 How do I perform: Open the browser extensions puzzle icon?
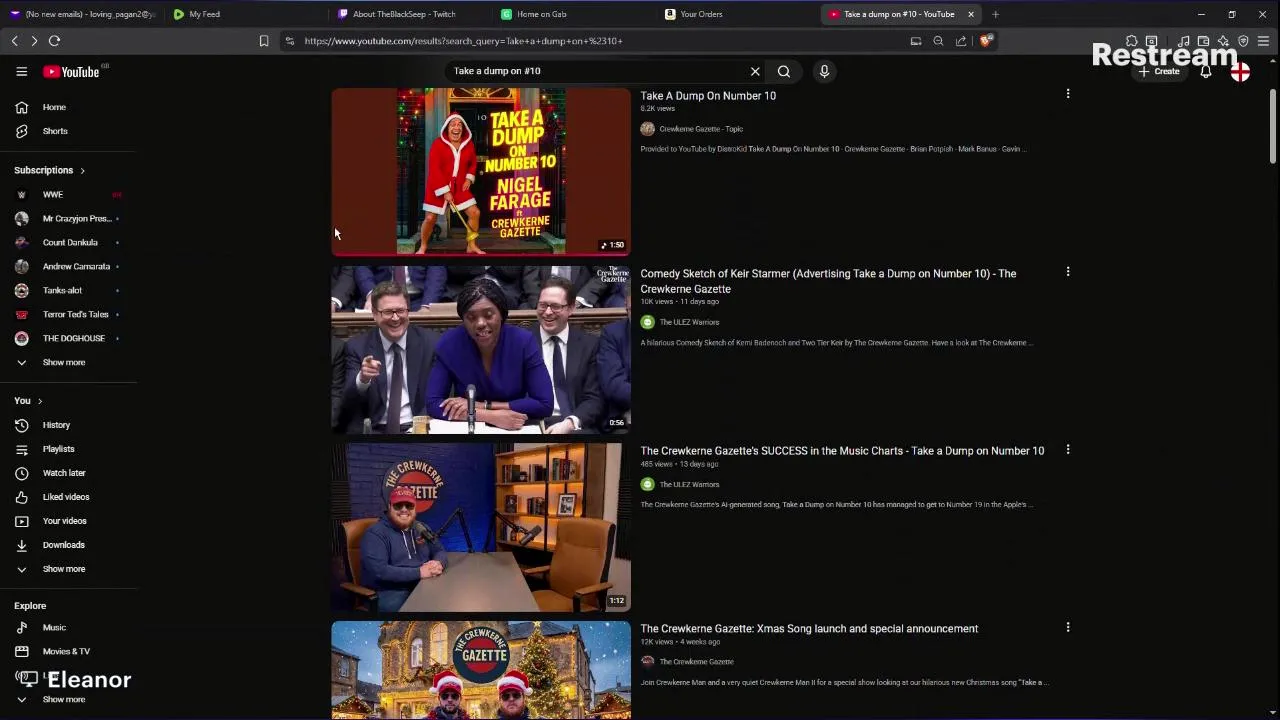(x=1131, y=41)
